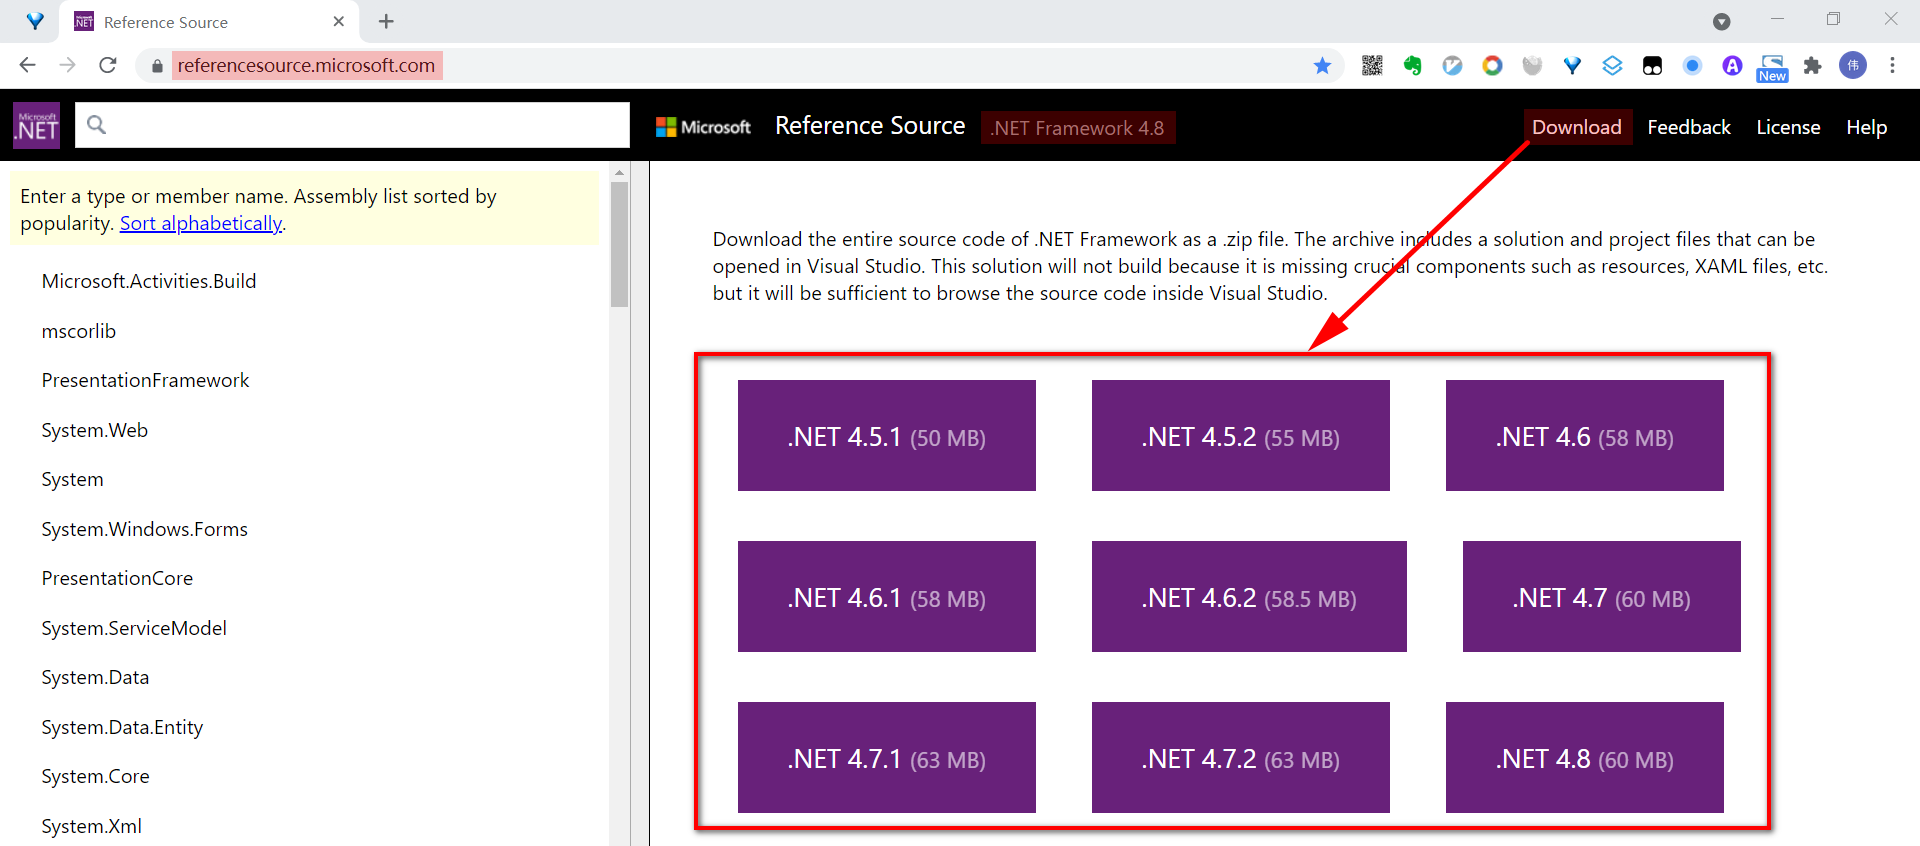Screen dimensions: 1920x846
Task: Focus the type search input field
Action: coord(352,125)
